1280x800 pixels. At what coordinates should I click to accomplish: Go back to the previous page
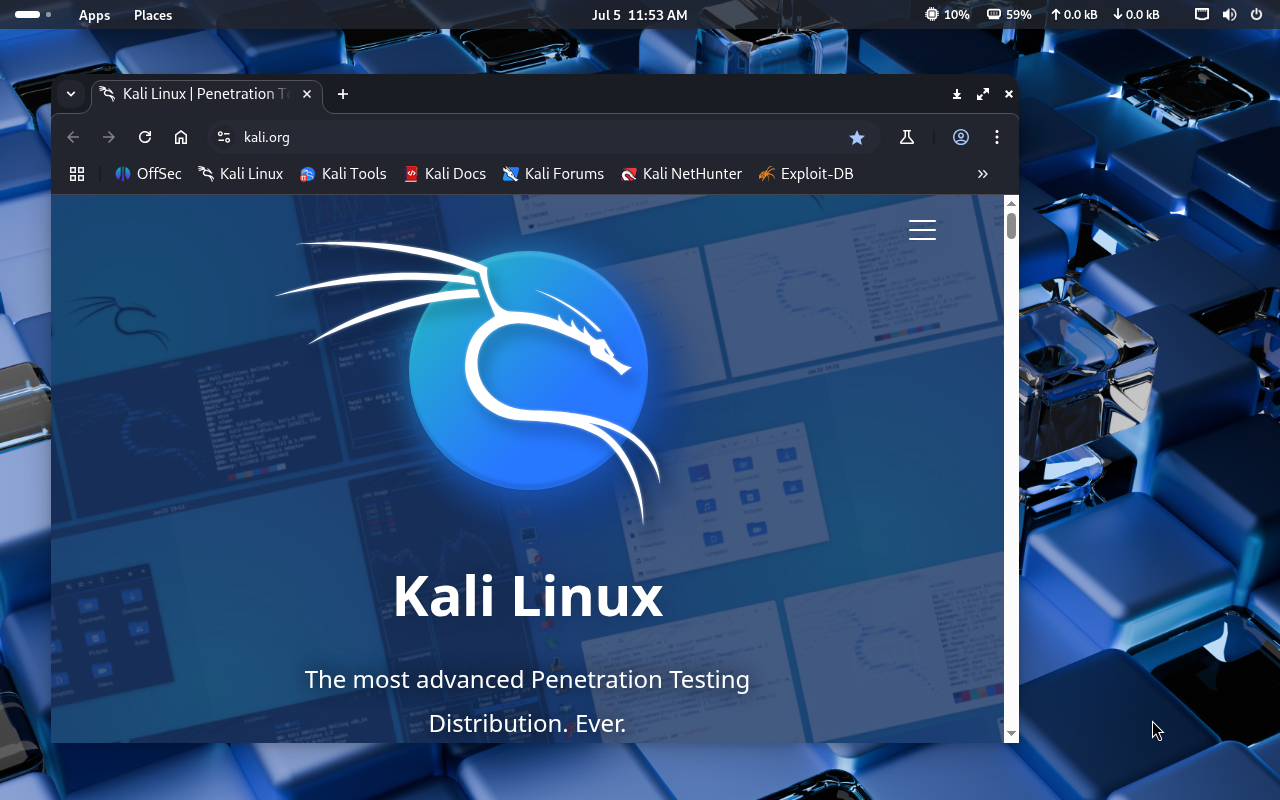73,137
